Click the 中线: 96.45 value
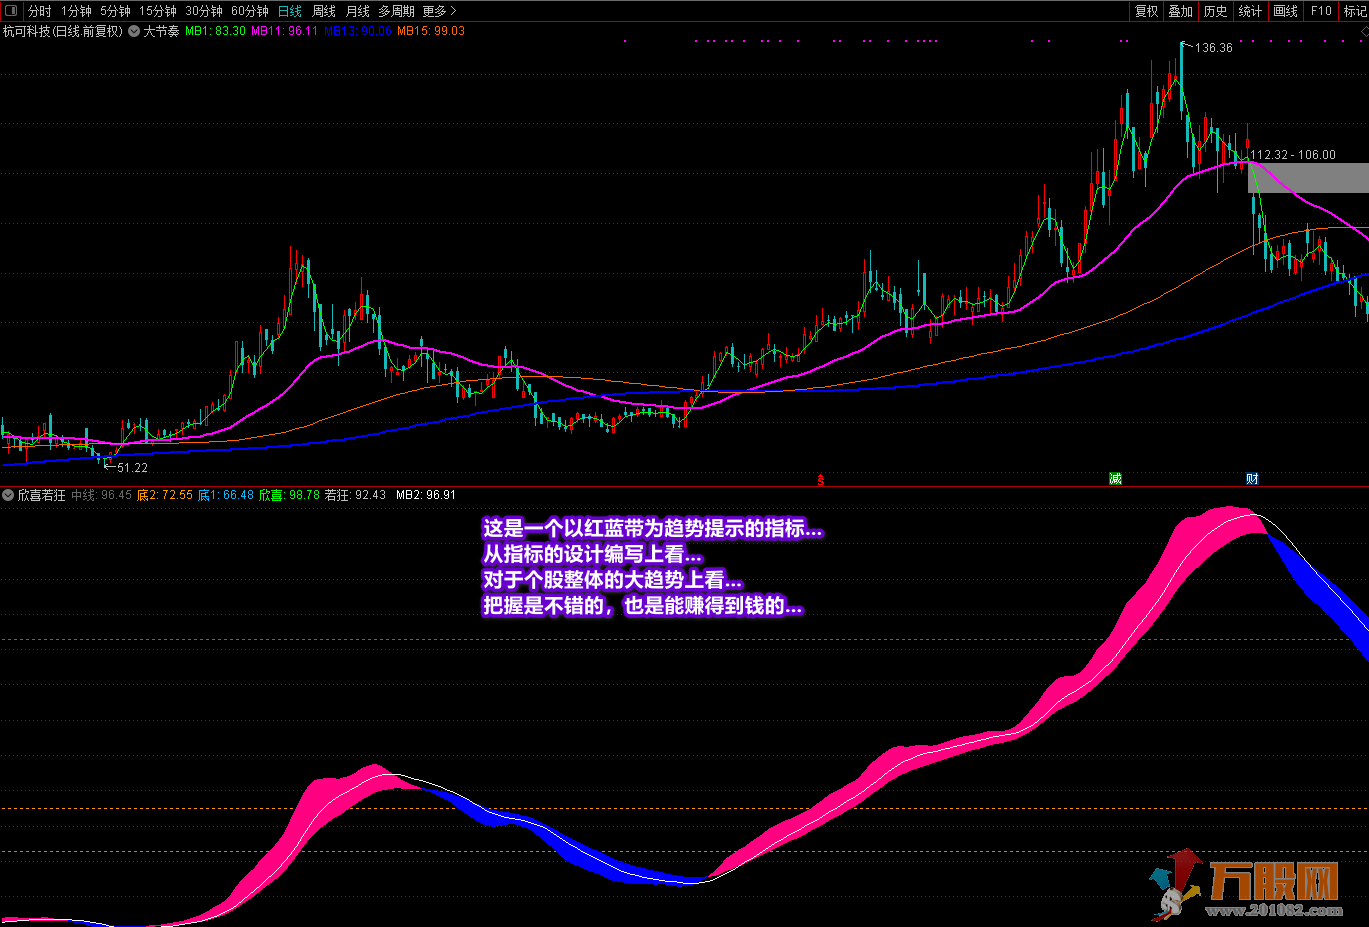1369x927 pixels. [101, 495]
